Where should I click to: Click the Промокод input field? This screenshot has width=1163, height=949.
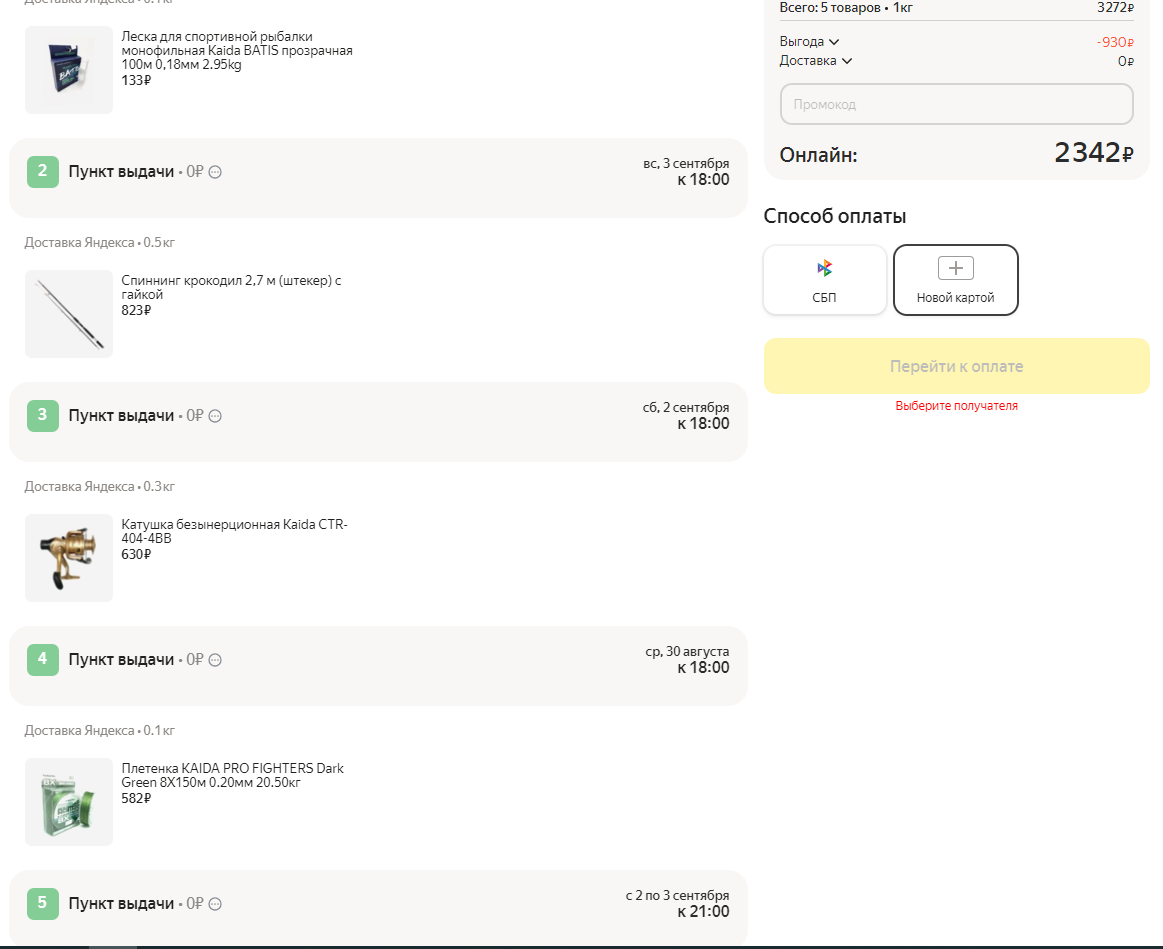(956, 104)
